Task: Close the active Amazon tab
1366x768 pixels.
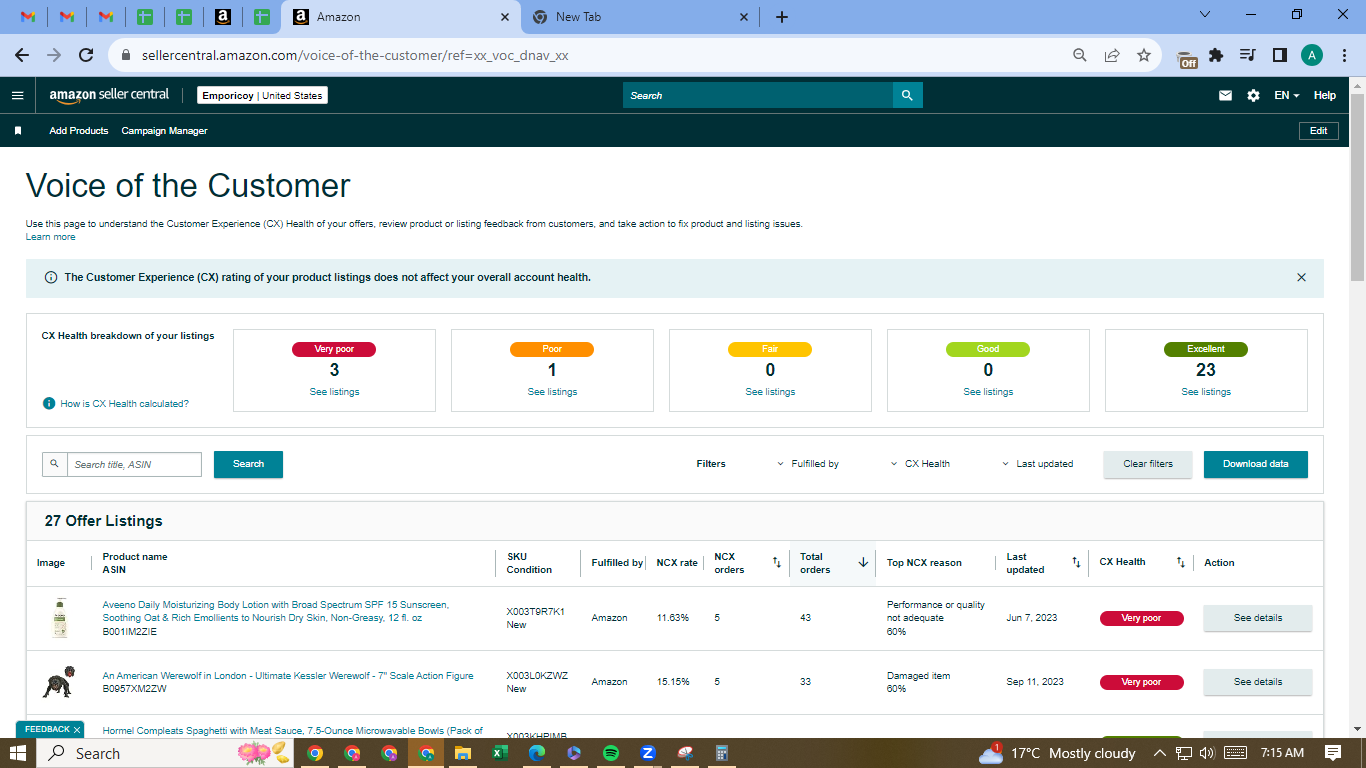Action: pyautogui.click(x=505, y=17)
